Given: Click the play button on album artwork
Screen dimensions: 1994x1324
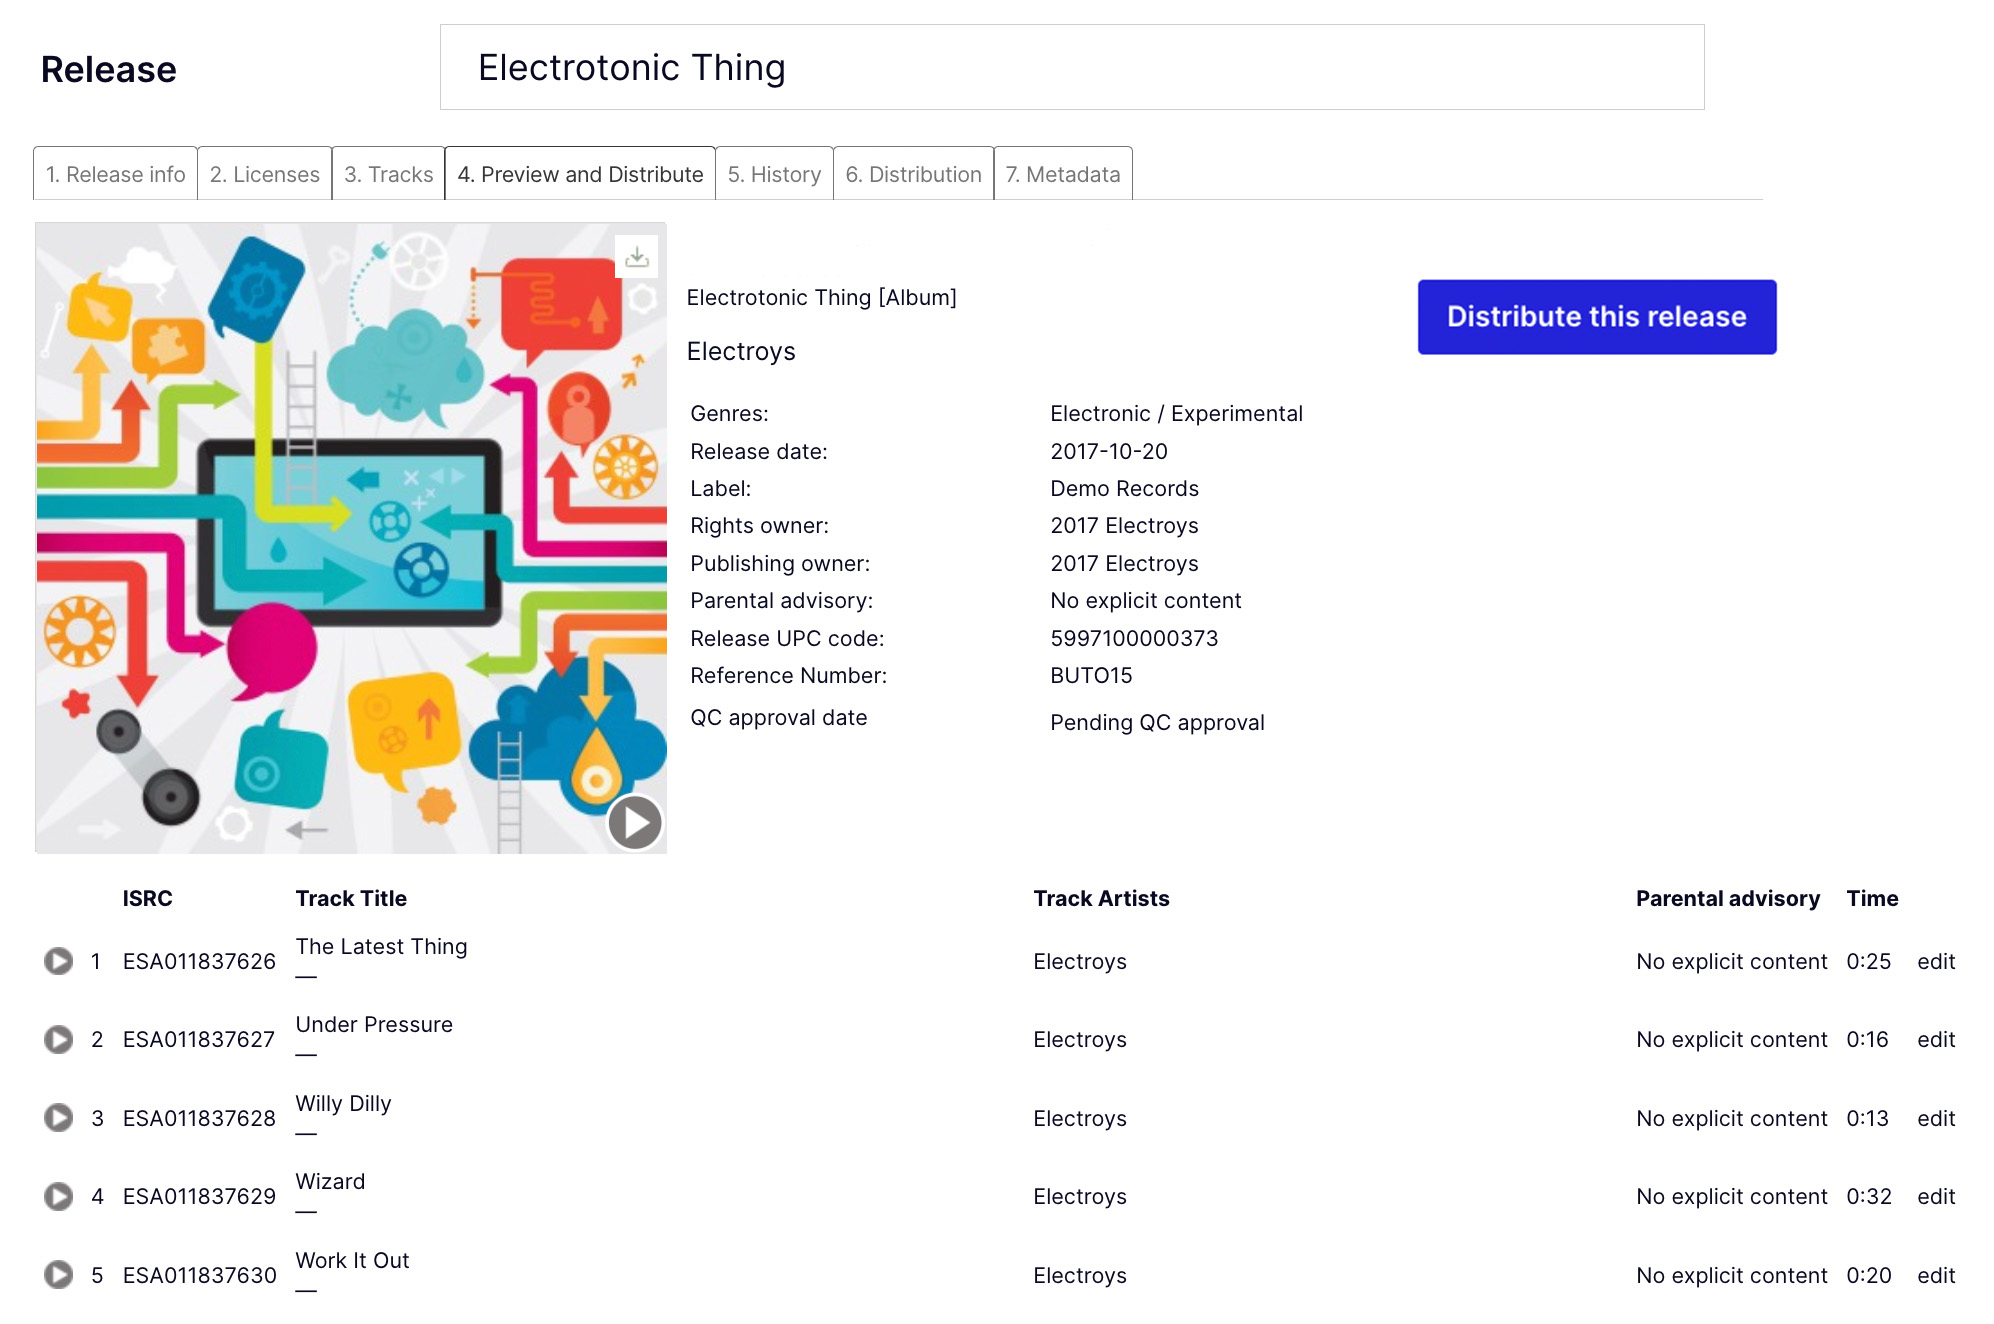Looking at the screenshot, I should (x=638, y=823).
